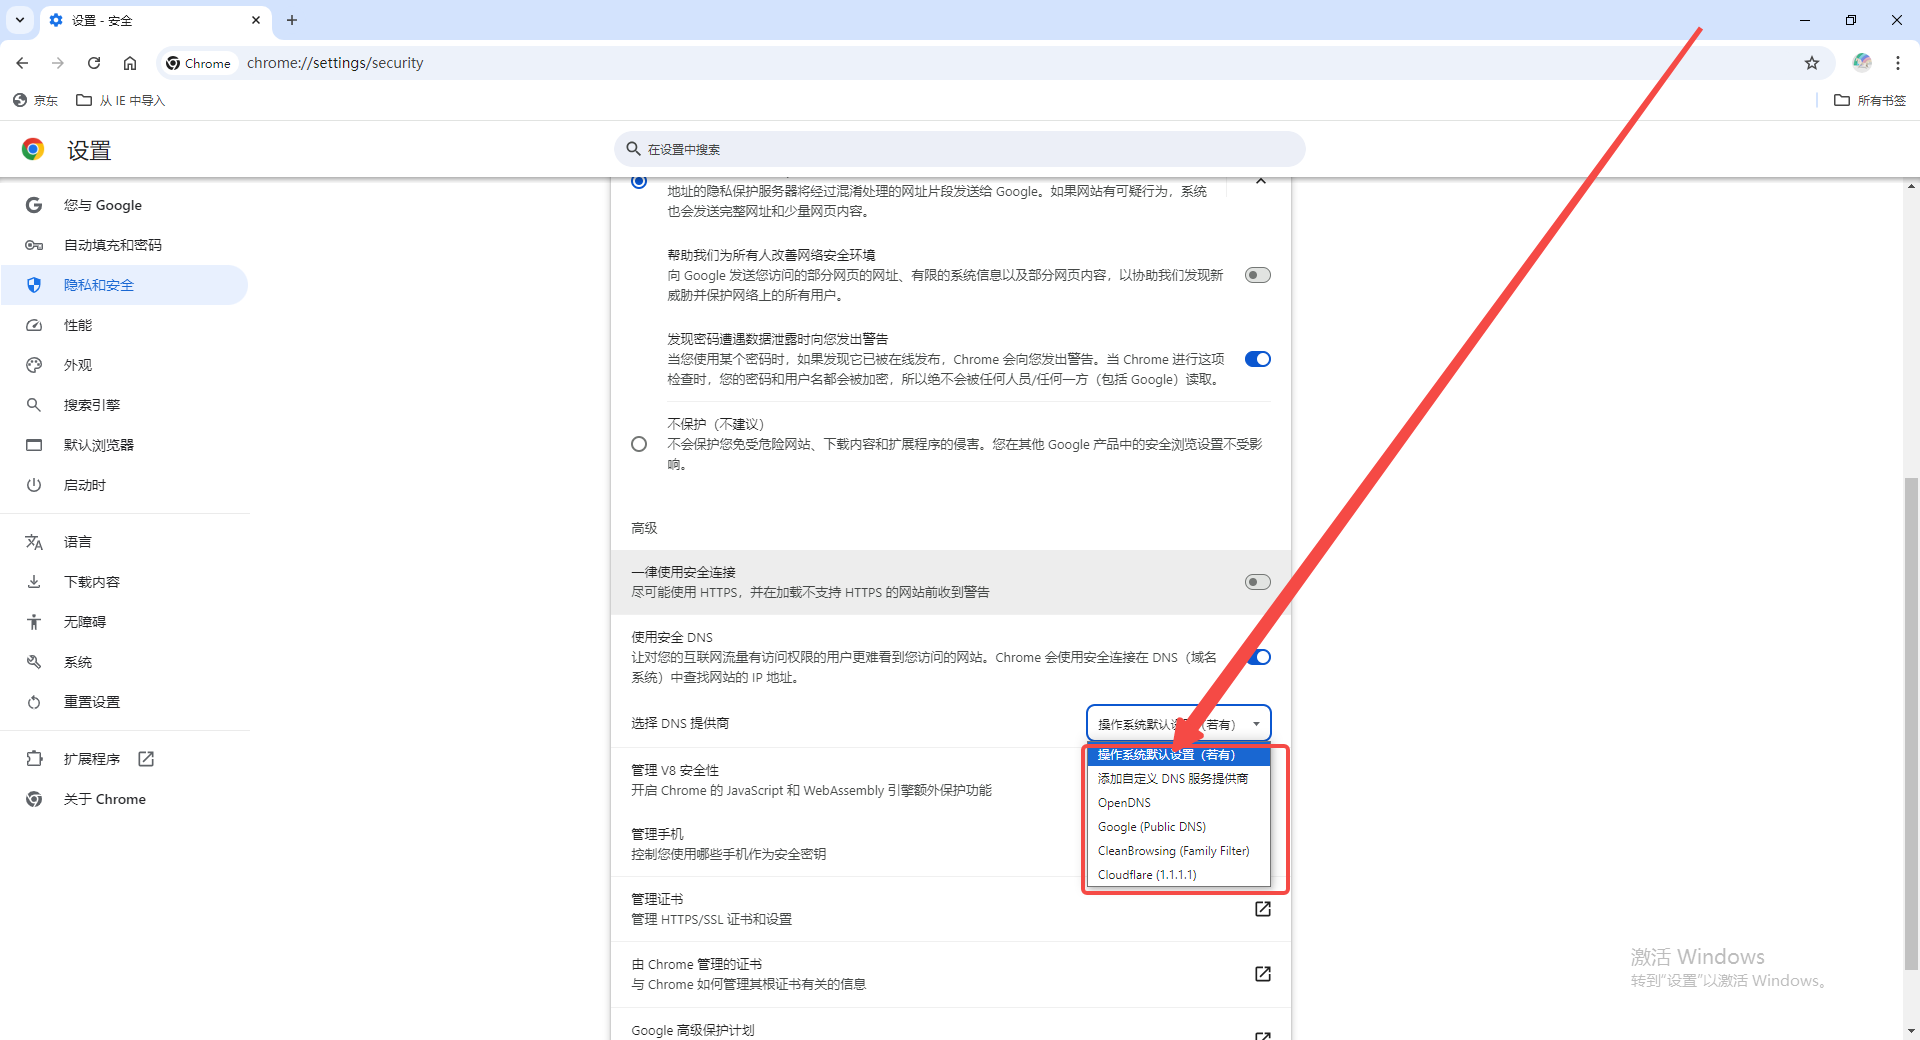Open a new tab with the plus button
1920x1040 pixels.
(292, 20)
